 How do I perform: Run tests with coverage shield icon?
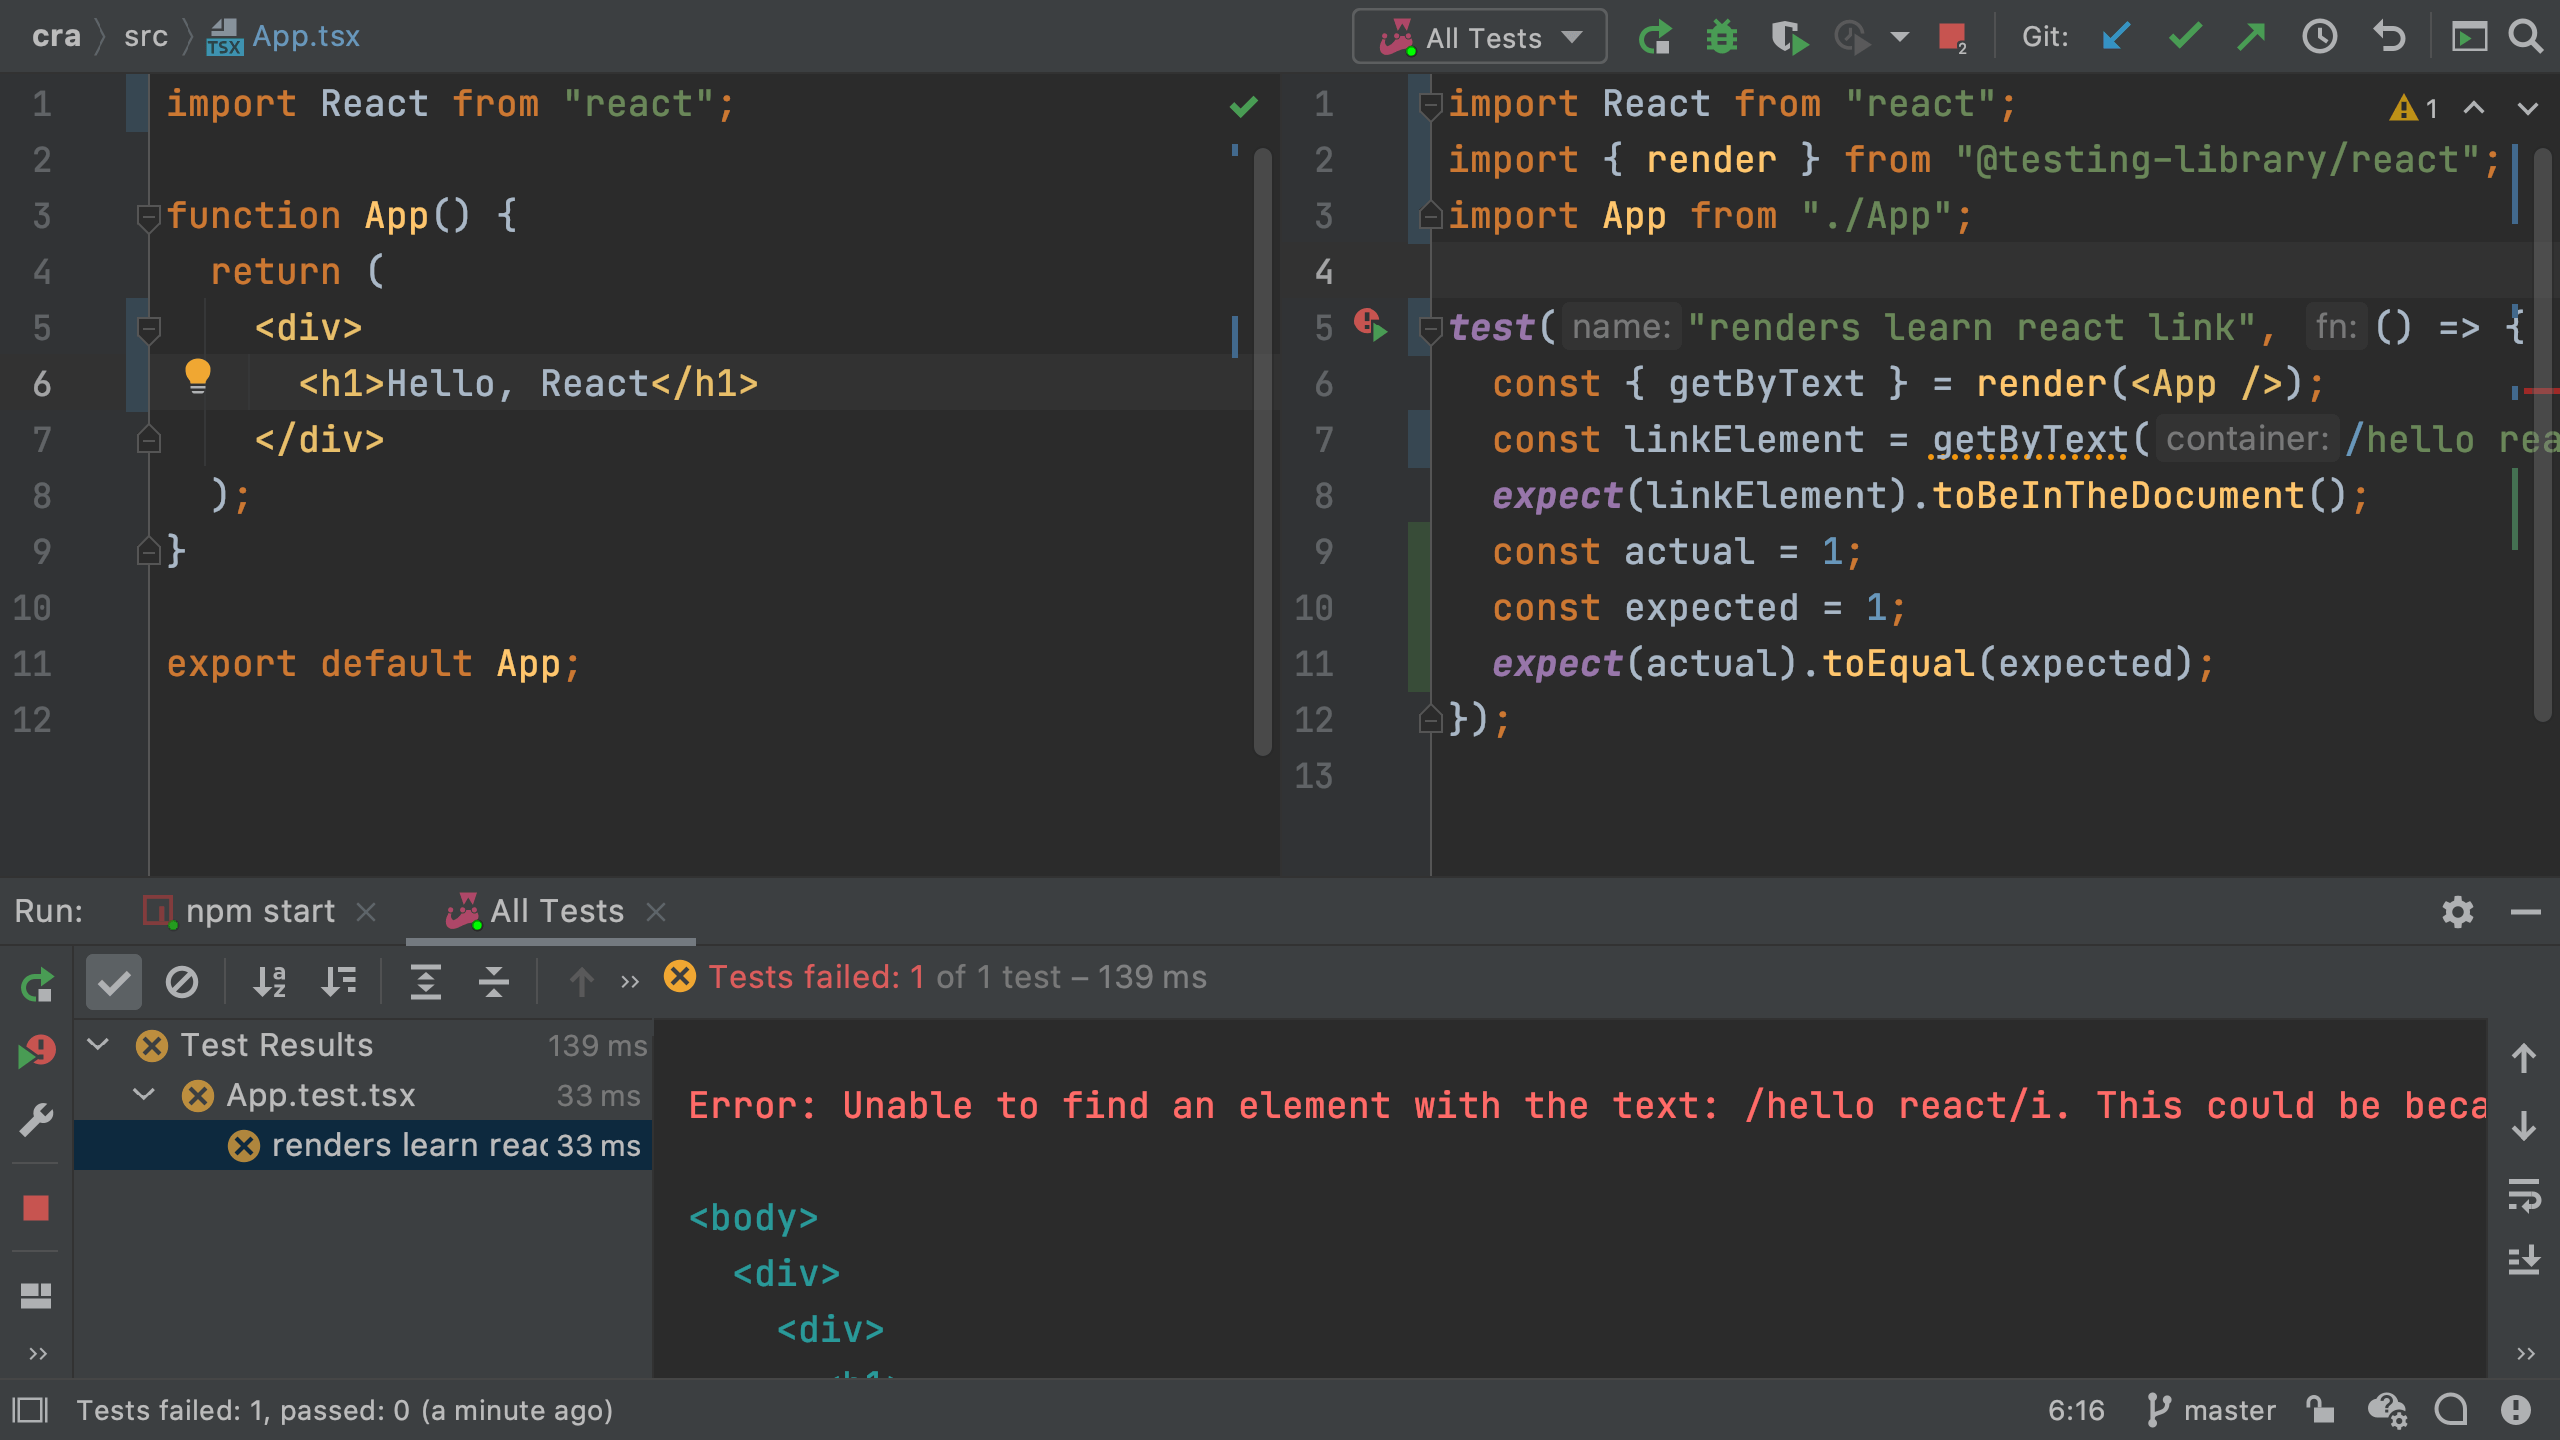coord(1788,38)
